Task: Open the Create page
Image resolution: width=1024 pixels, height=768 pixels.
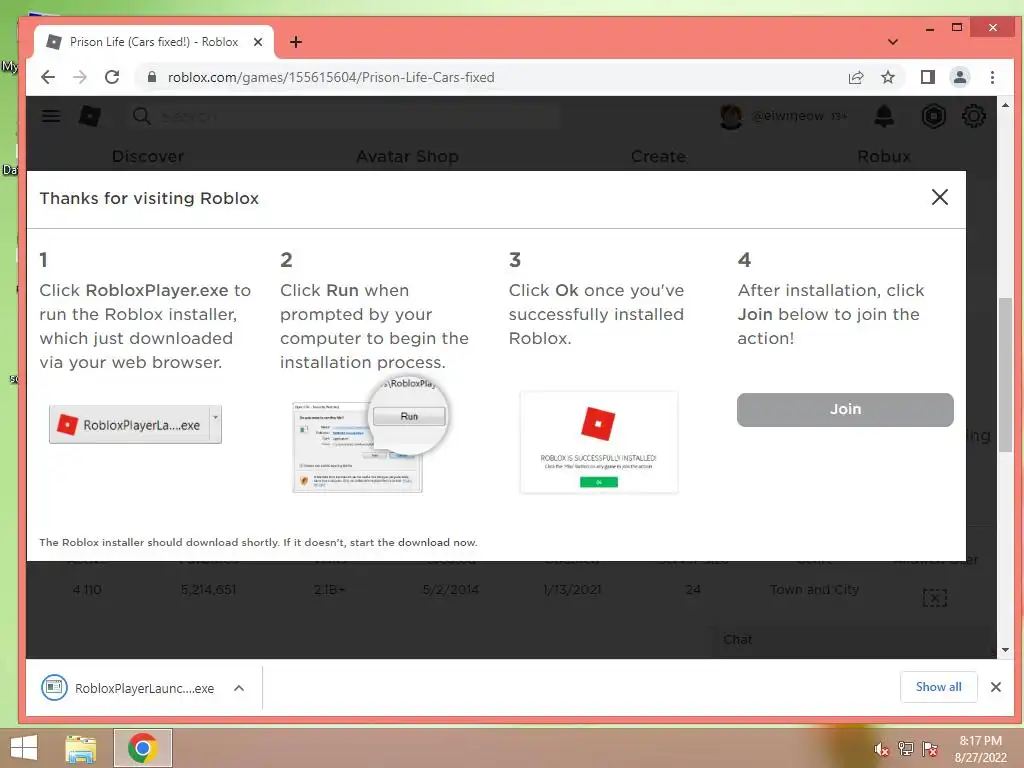Action: 658,157
